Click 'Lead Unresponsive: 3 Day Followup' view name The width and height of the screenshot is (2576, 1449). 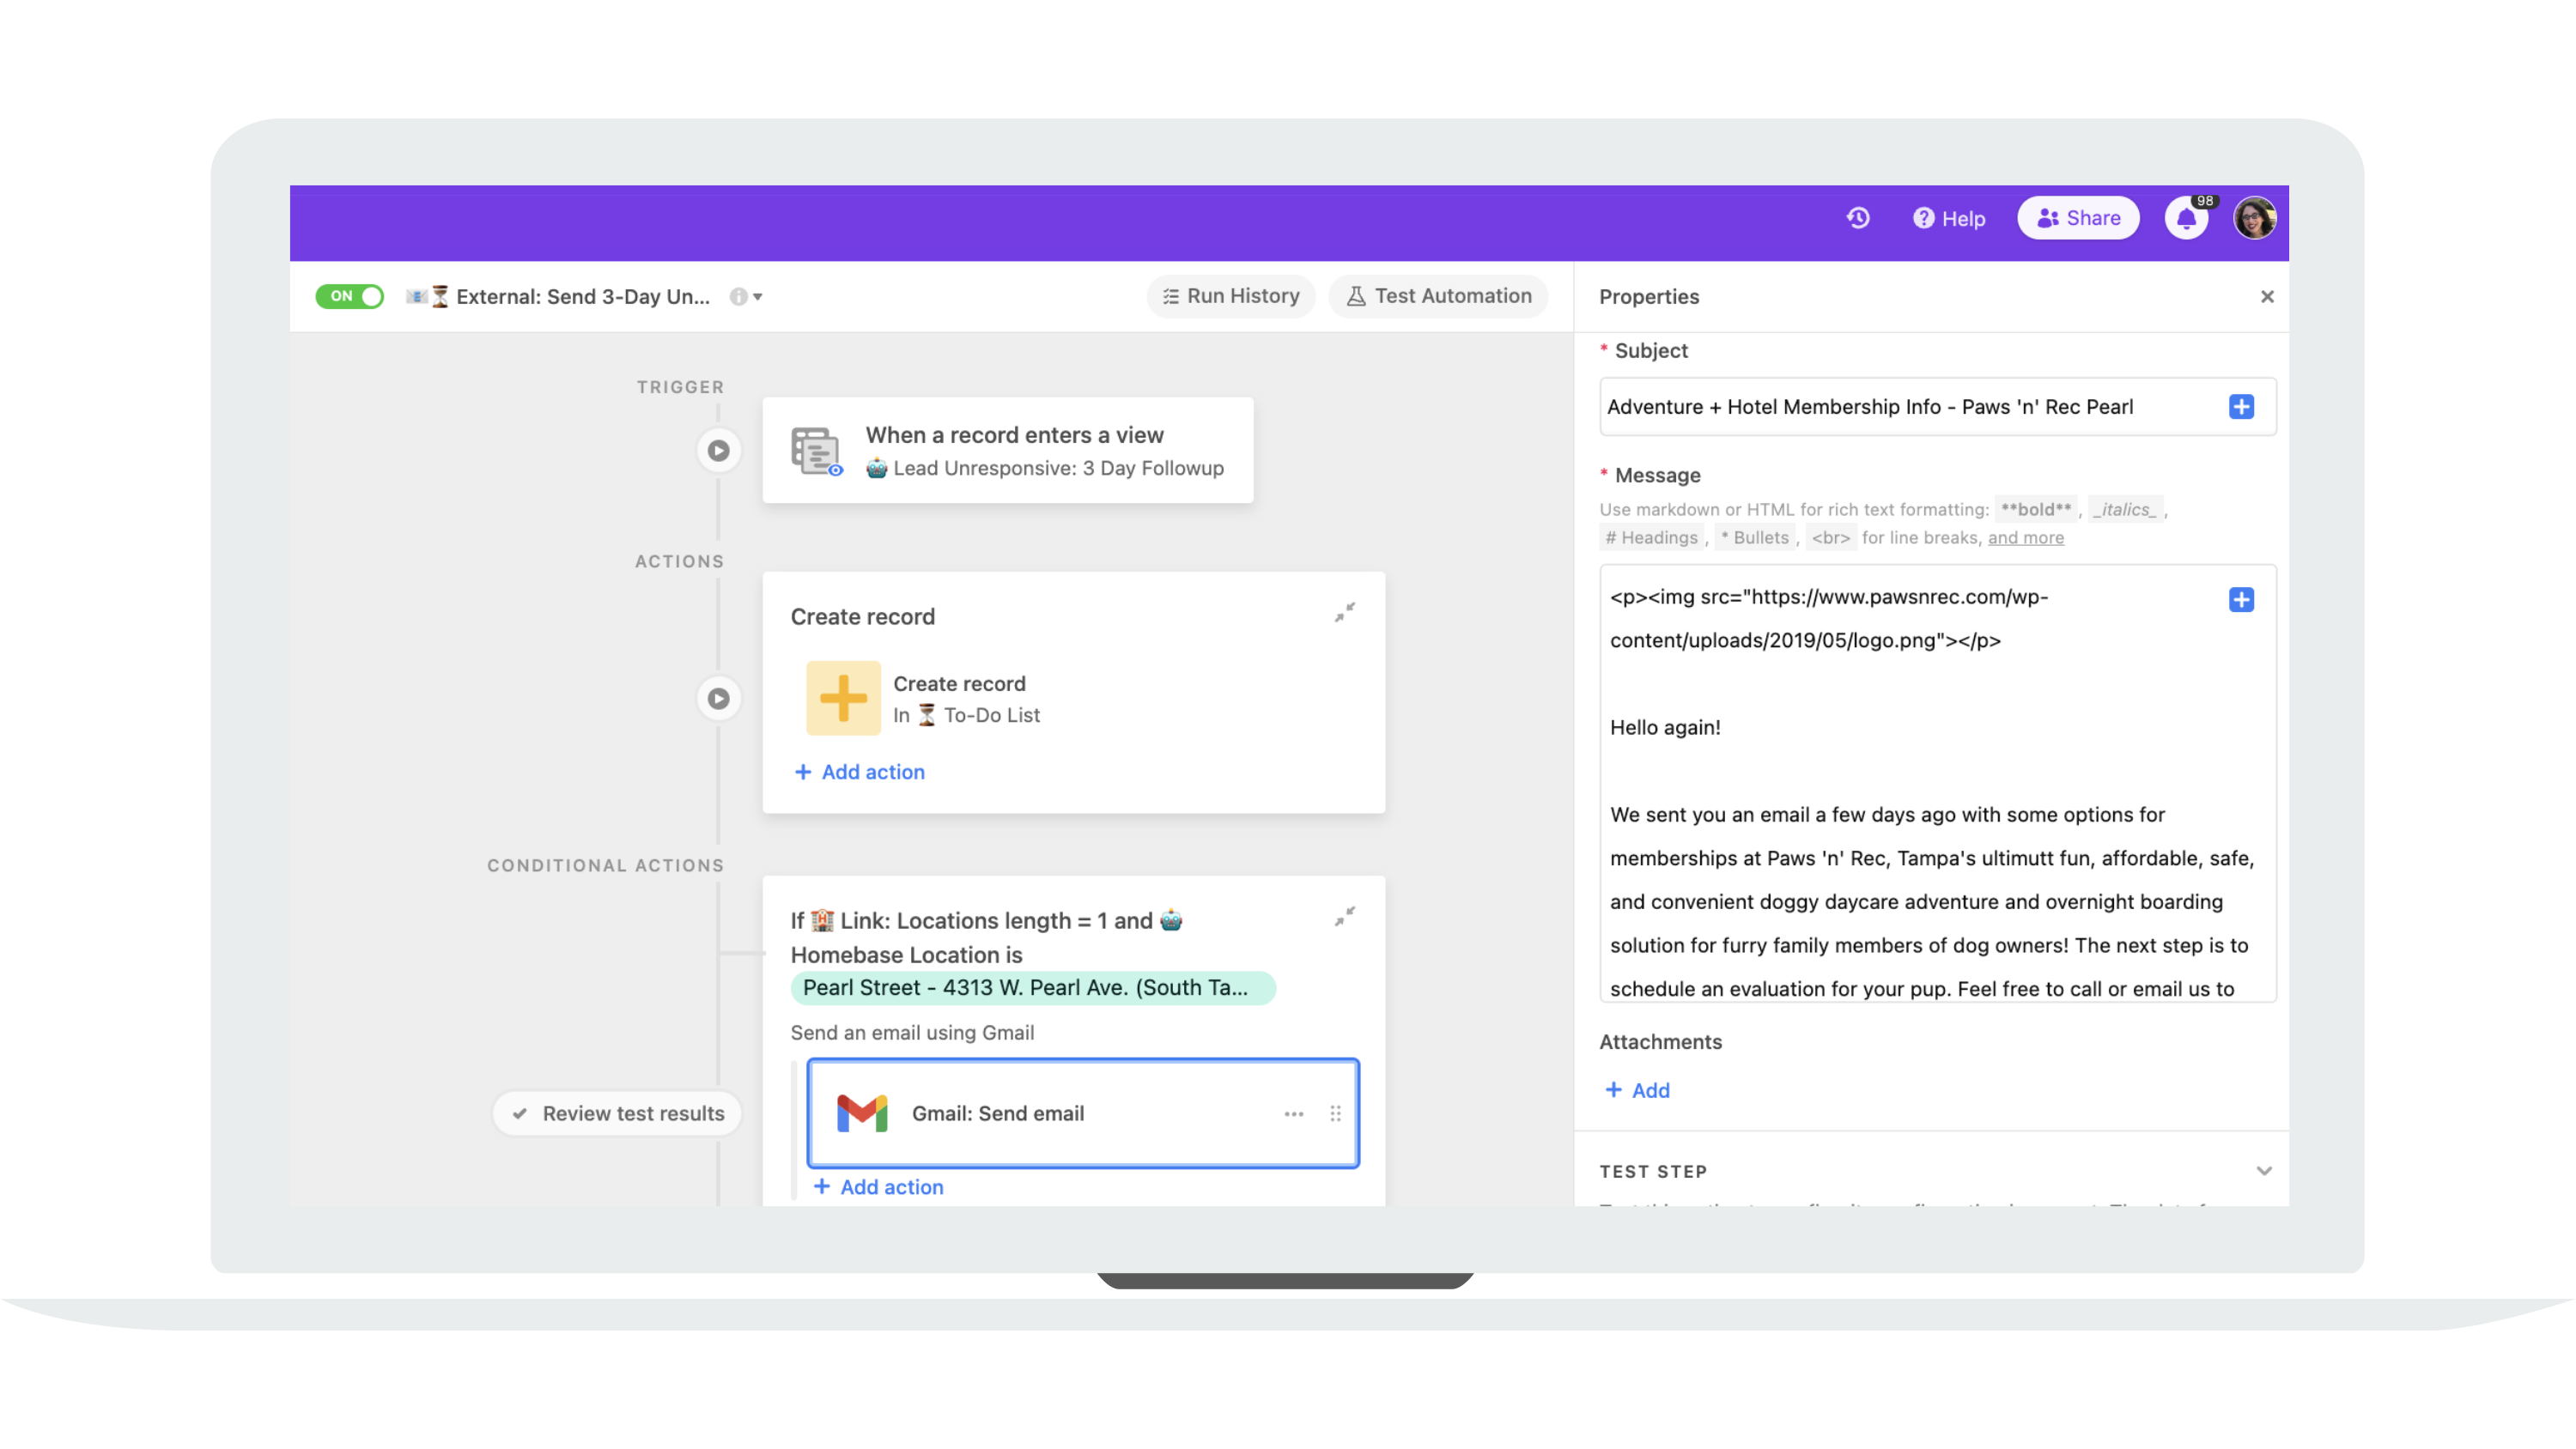tap(1058, 468)
